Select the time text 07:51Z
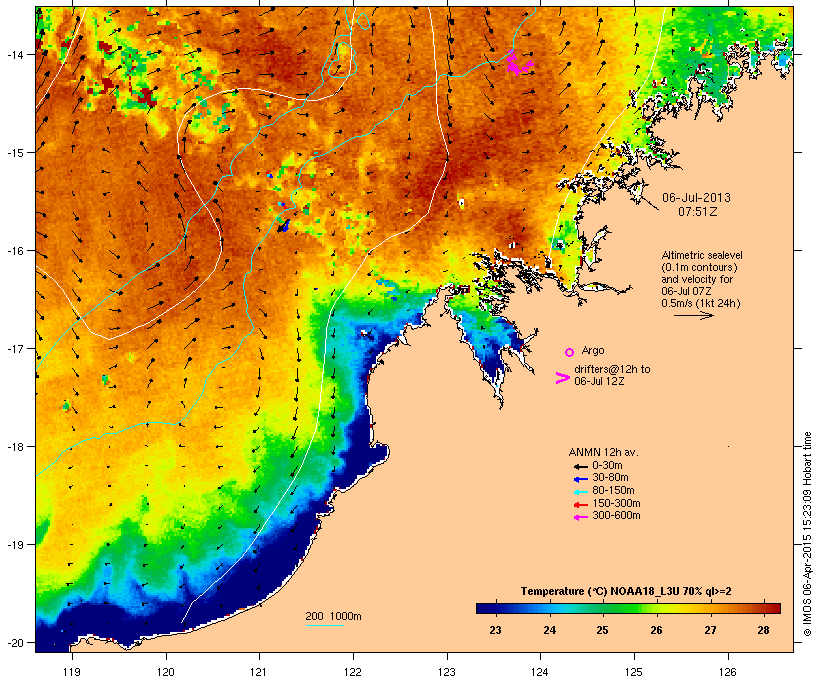 click(698, 212)
